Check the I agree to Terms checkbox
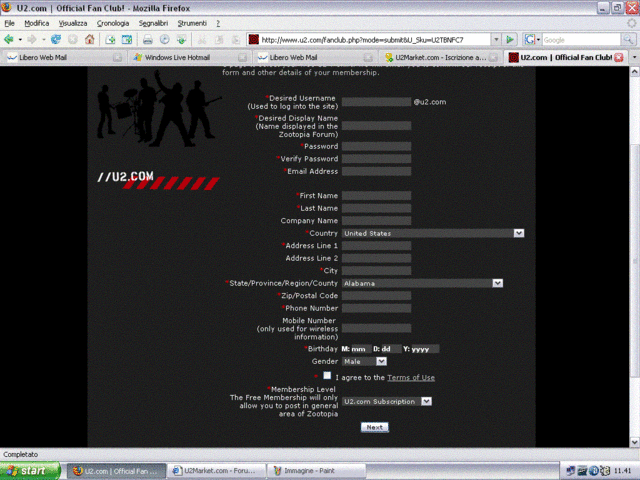The height and width of the screenshot is (480, 640). pos(327,376)
